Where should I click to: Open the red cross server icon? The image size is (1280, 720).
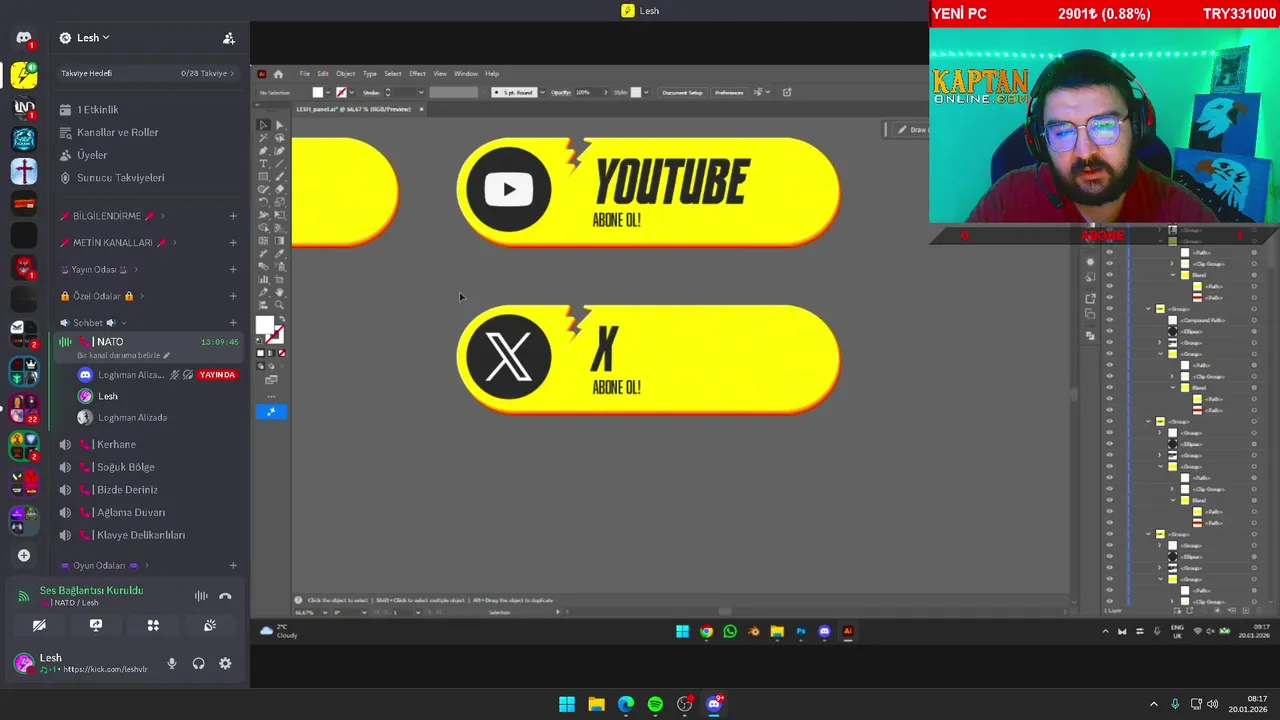click(x=24, y=171)
